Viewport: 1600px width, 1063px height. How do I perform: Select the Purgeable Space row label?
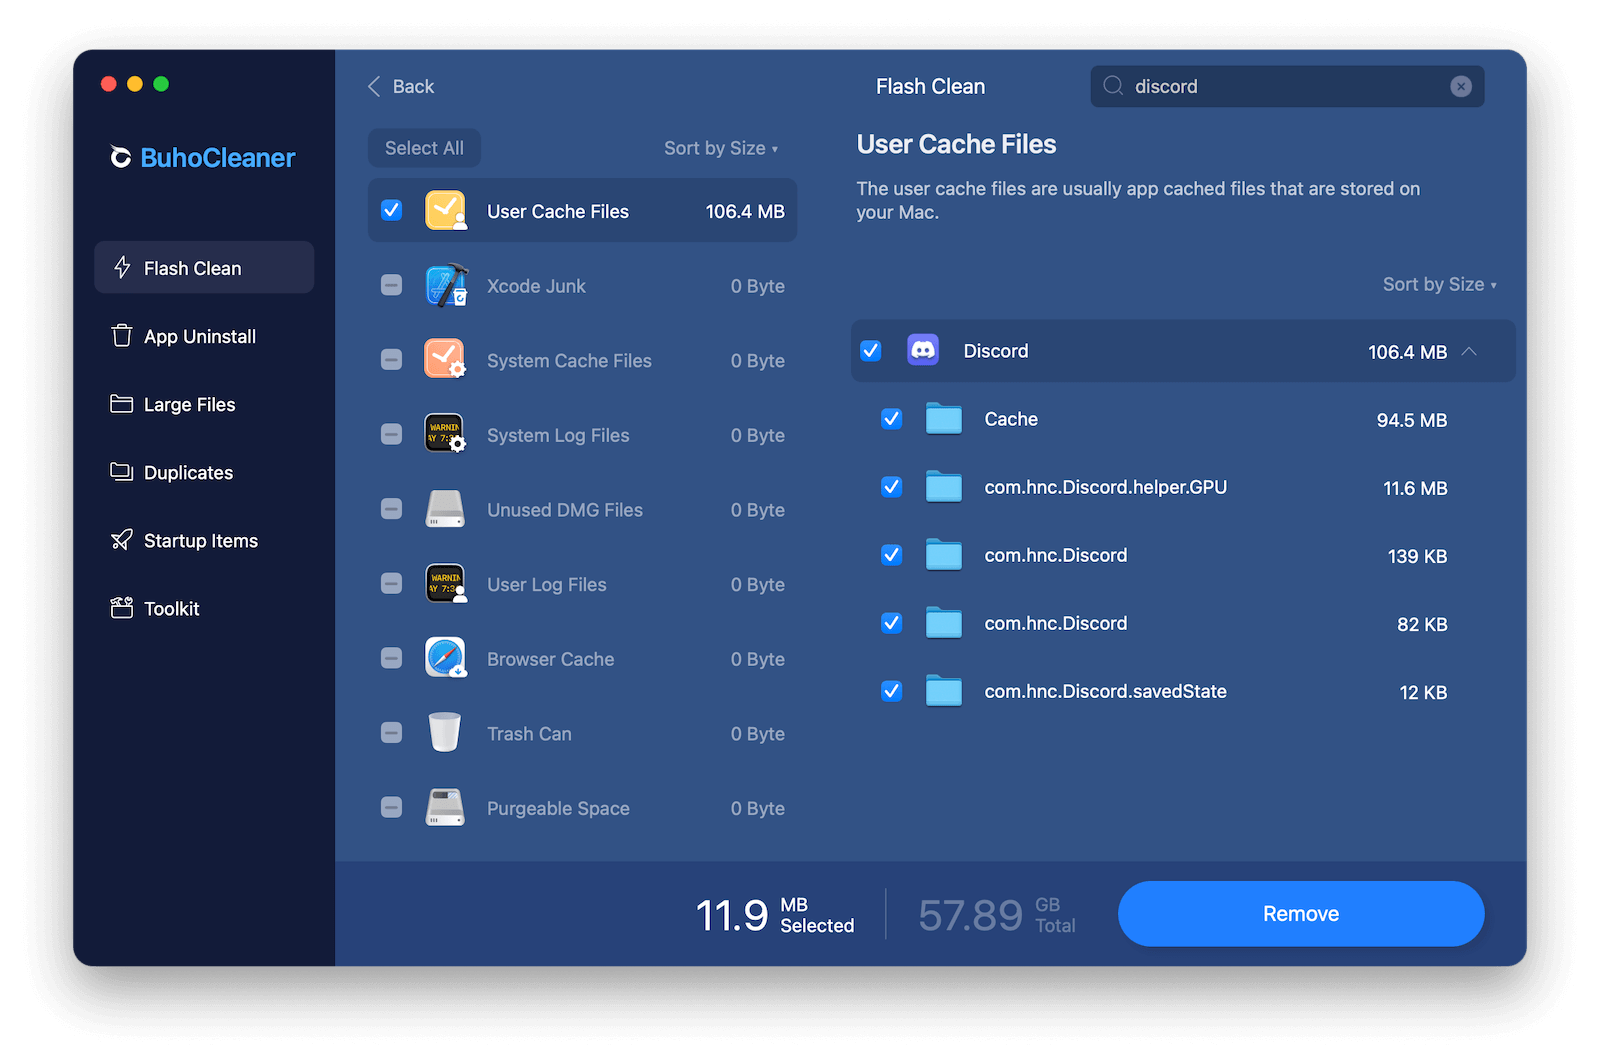[558, 808]
